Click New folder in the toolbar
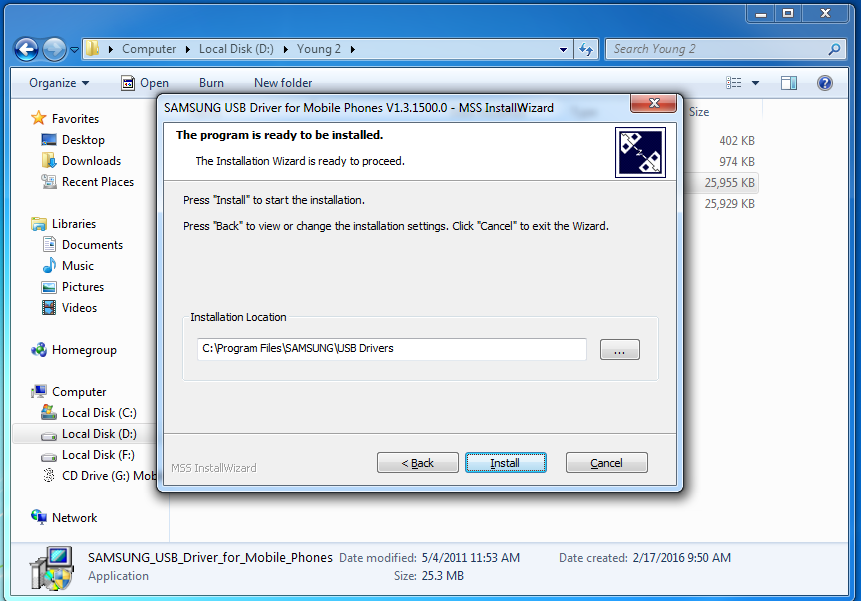Screen dimensions: 861x601 (283, 83)
